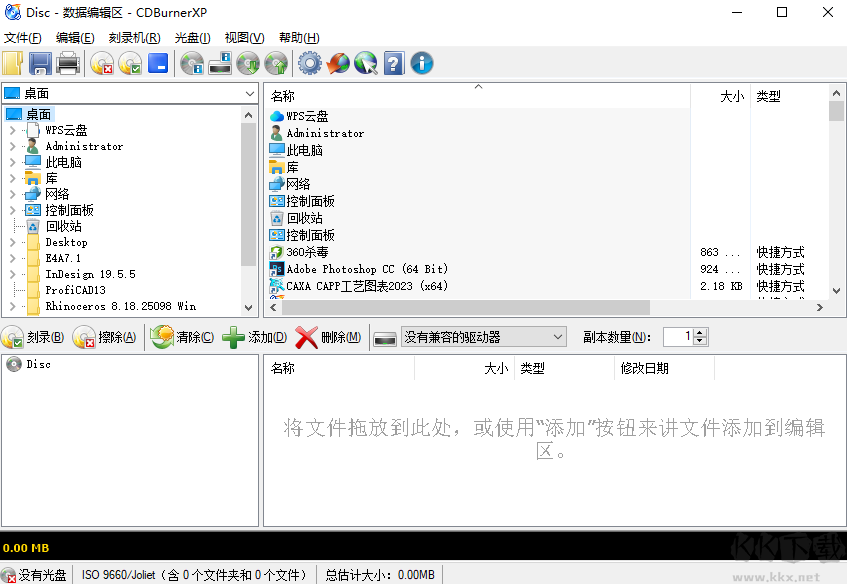
Task: Click the 没有光盘 status bar entry
Action: (x=34, y=575)
